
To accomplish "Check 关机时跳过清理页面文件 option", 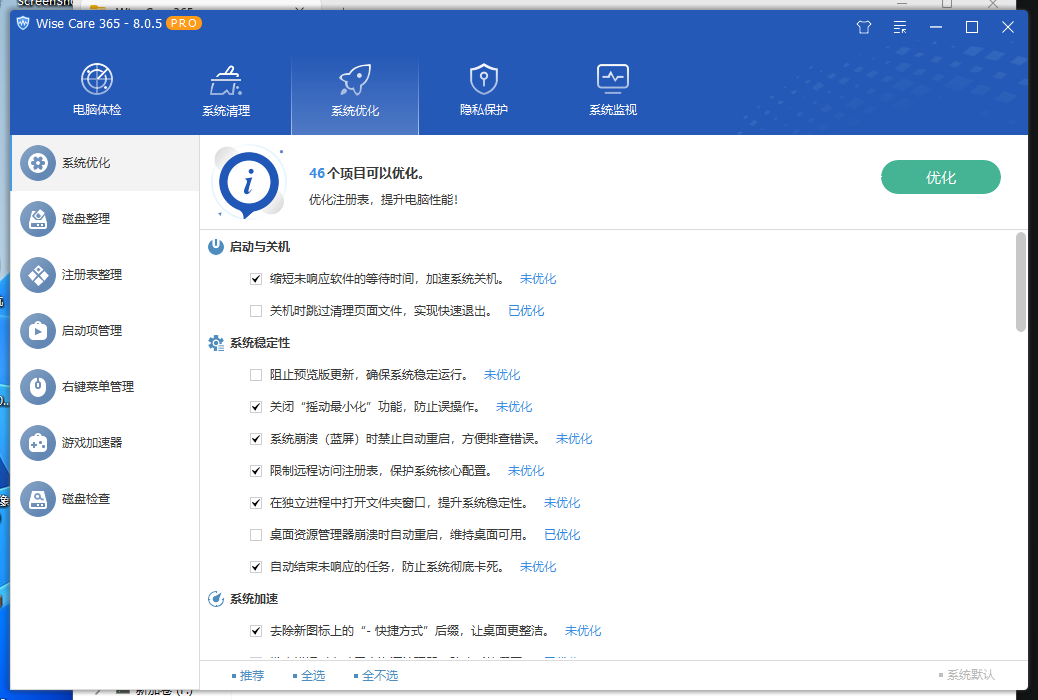I will click(256, 311).
